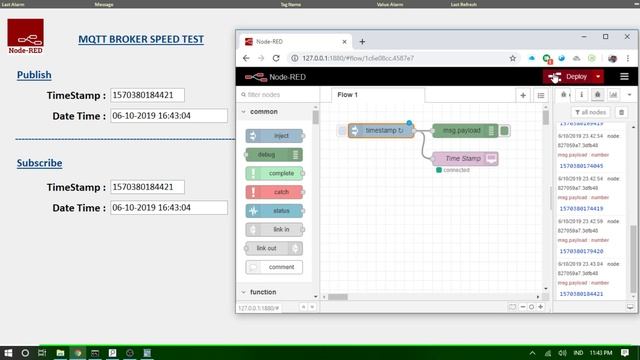Screen dimensions: 640x360
Task: Select the link out palette node
Action: (274, 248)
